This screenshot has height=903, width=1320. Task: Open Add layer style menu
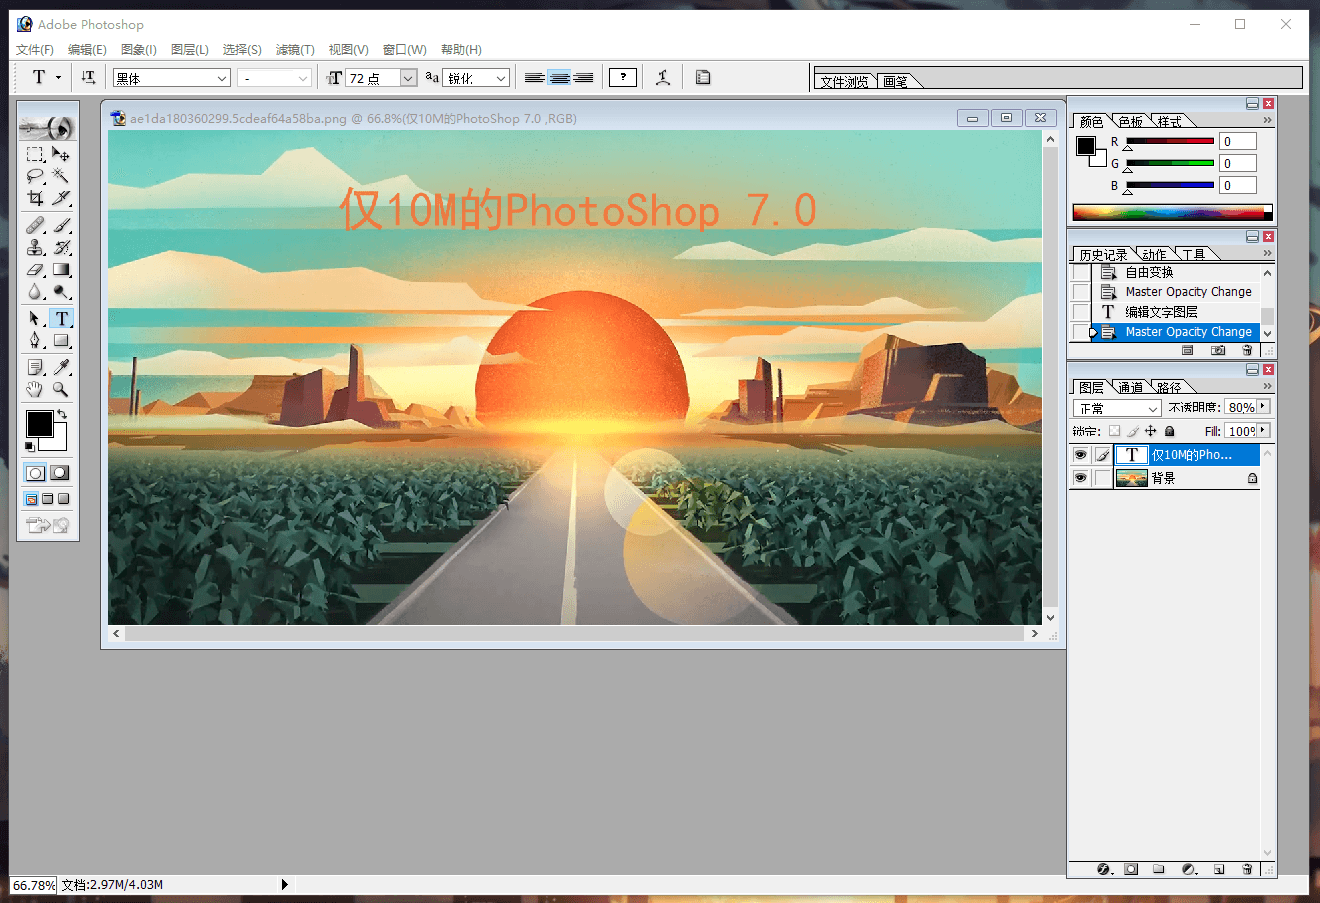point(1104,869)
